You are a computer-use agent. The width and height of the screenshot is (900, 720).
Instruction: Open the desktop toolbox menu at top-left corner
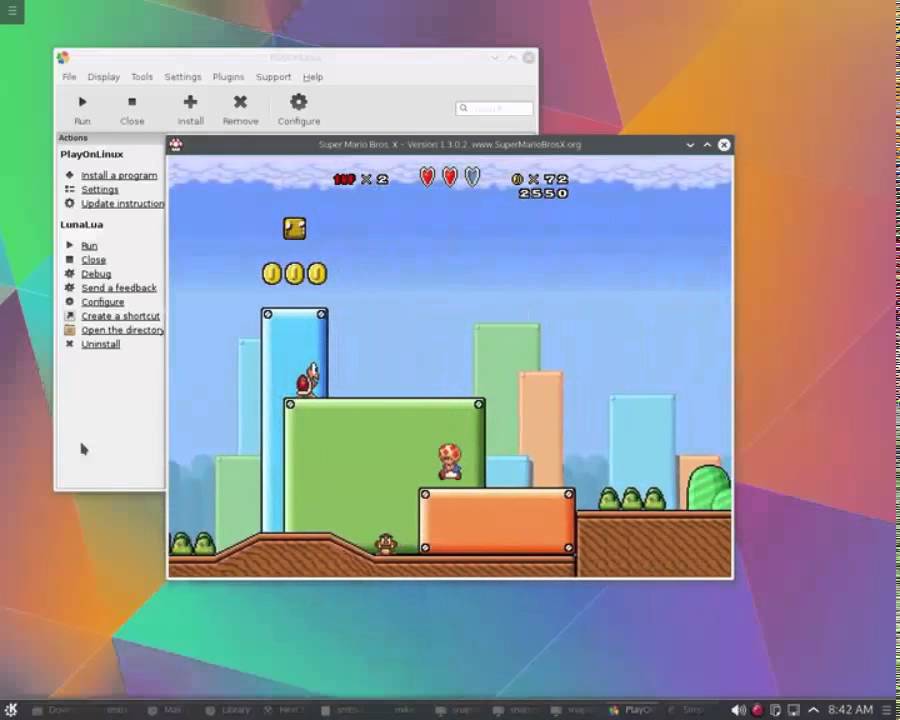tap(12, 11)
